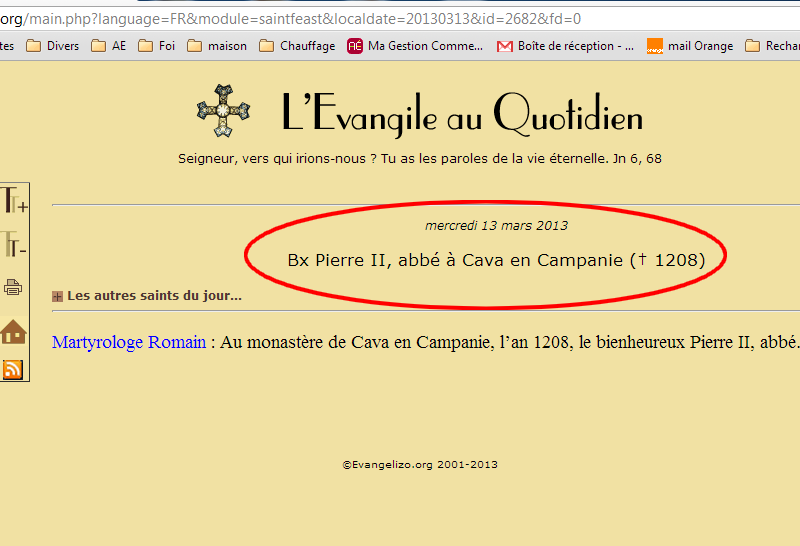The width and height of the screenshot is (800, 546).
Task: Click the date text "mercredi 13 mars 2013"
Action: point(496,226)
